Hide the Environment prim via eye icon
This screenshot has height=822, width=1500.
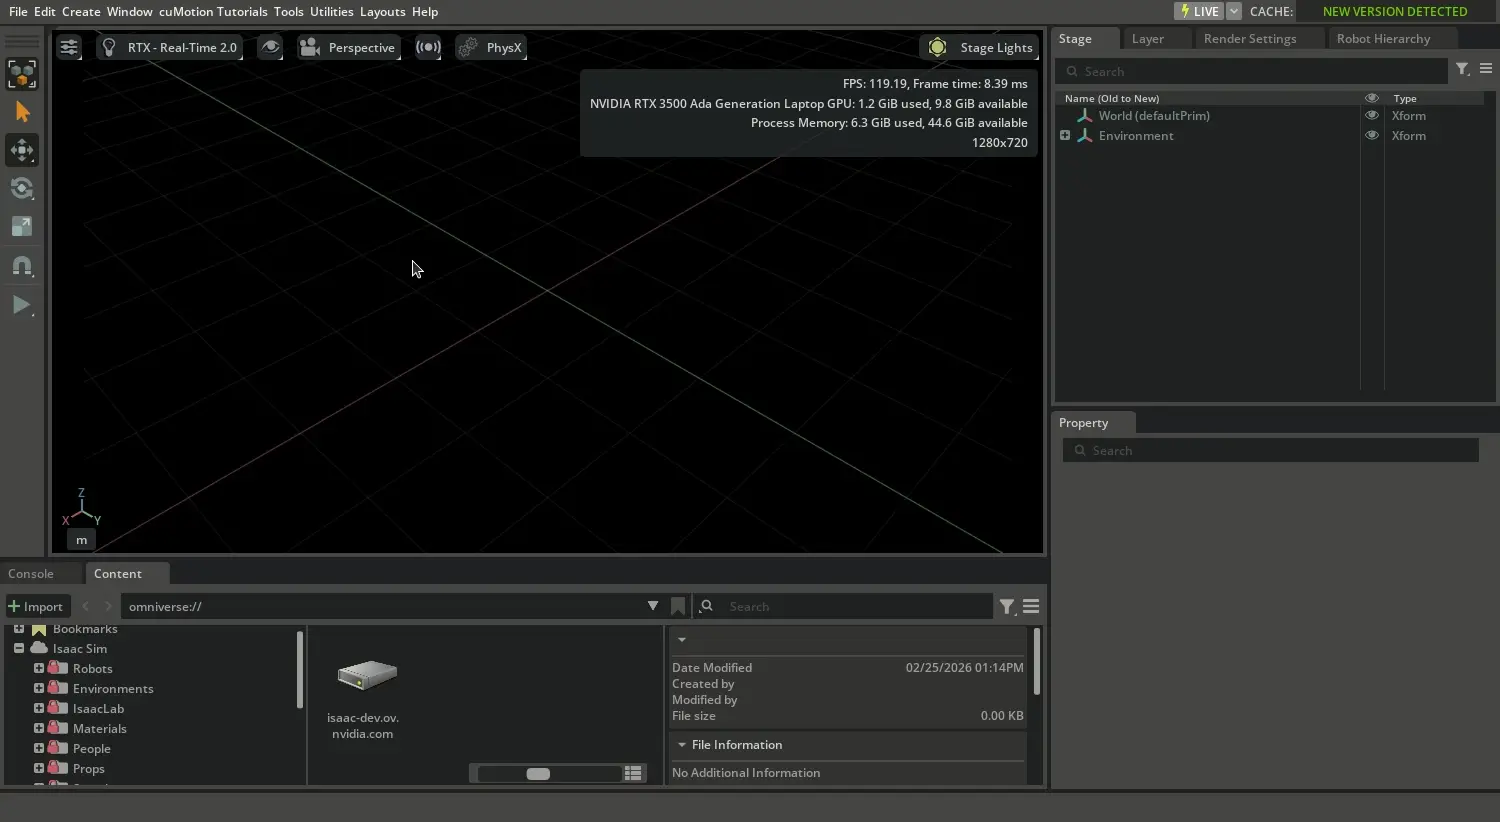(x=1372, y=136)
